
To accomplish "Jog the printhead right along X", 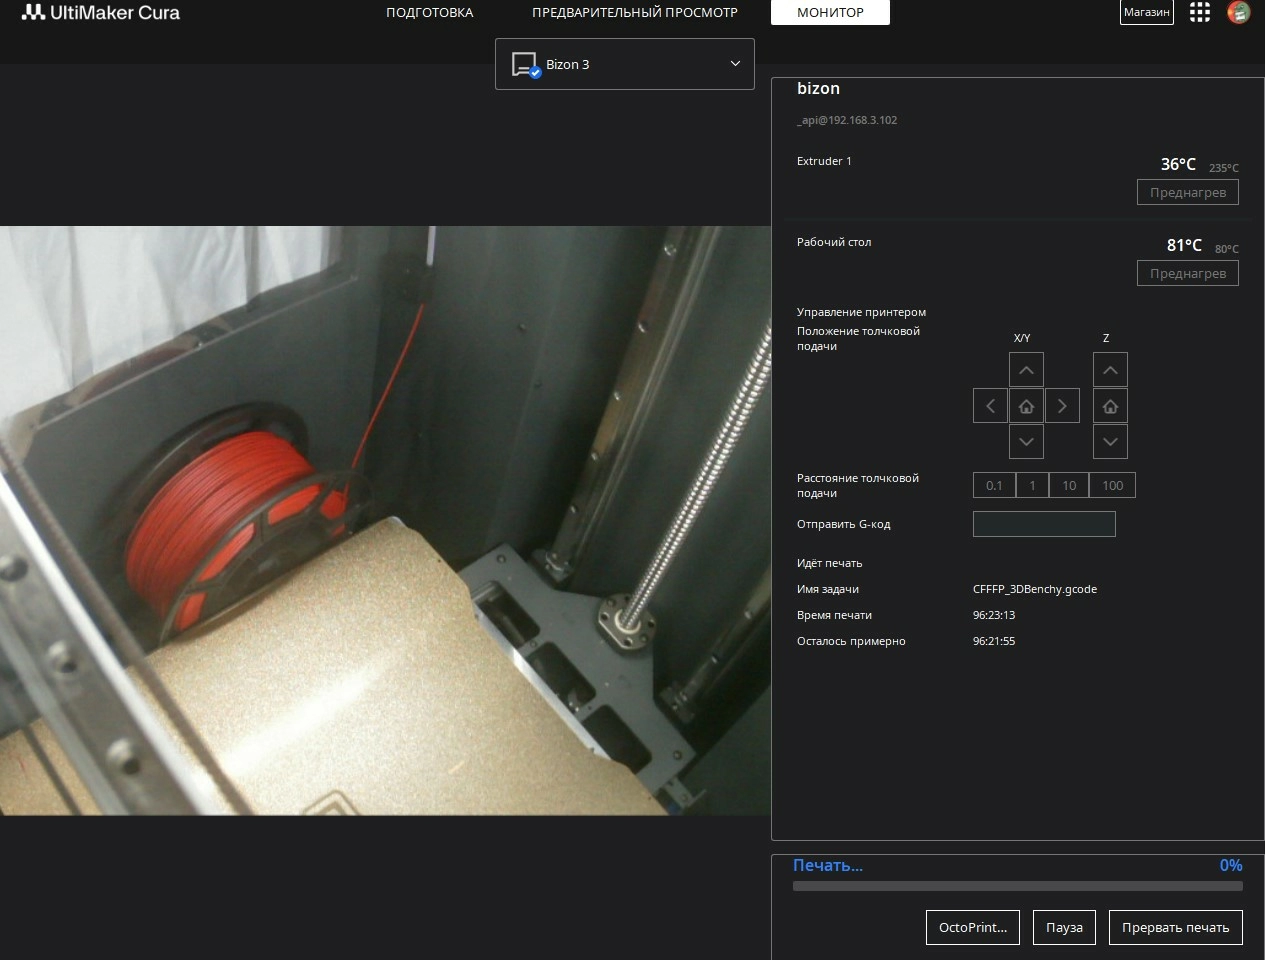I will click(x=1062, y=405).
